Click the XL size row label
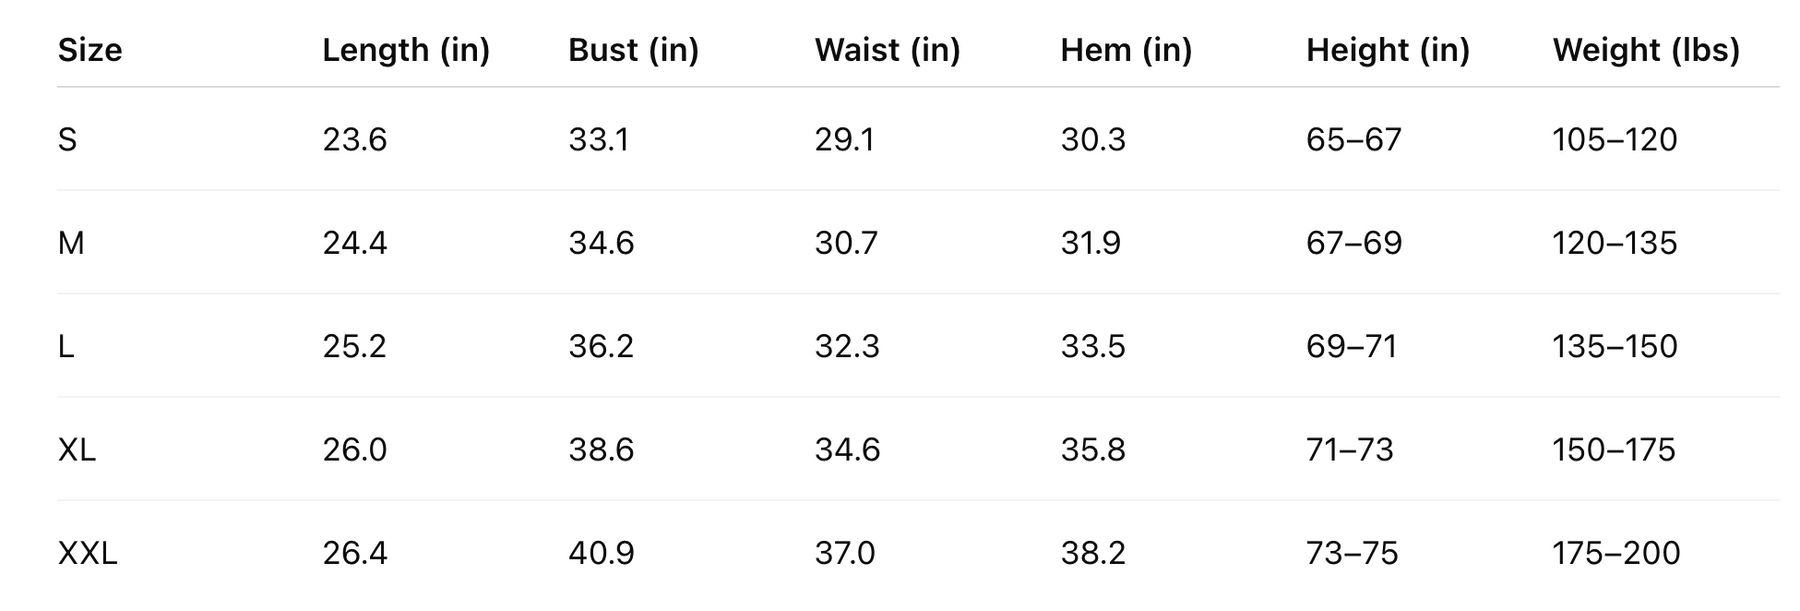The width and height of the screenshot is (1800, 611). pyautogui.click(x=77, y=450)
